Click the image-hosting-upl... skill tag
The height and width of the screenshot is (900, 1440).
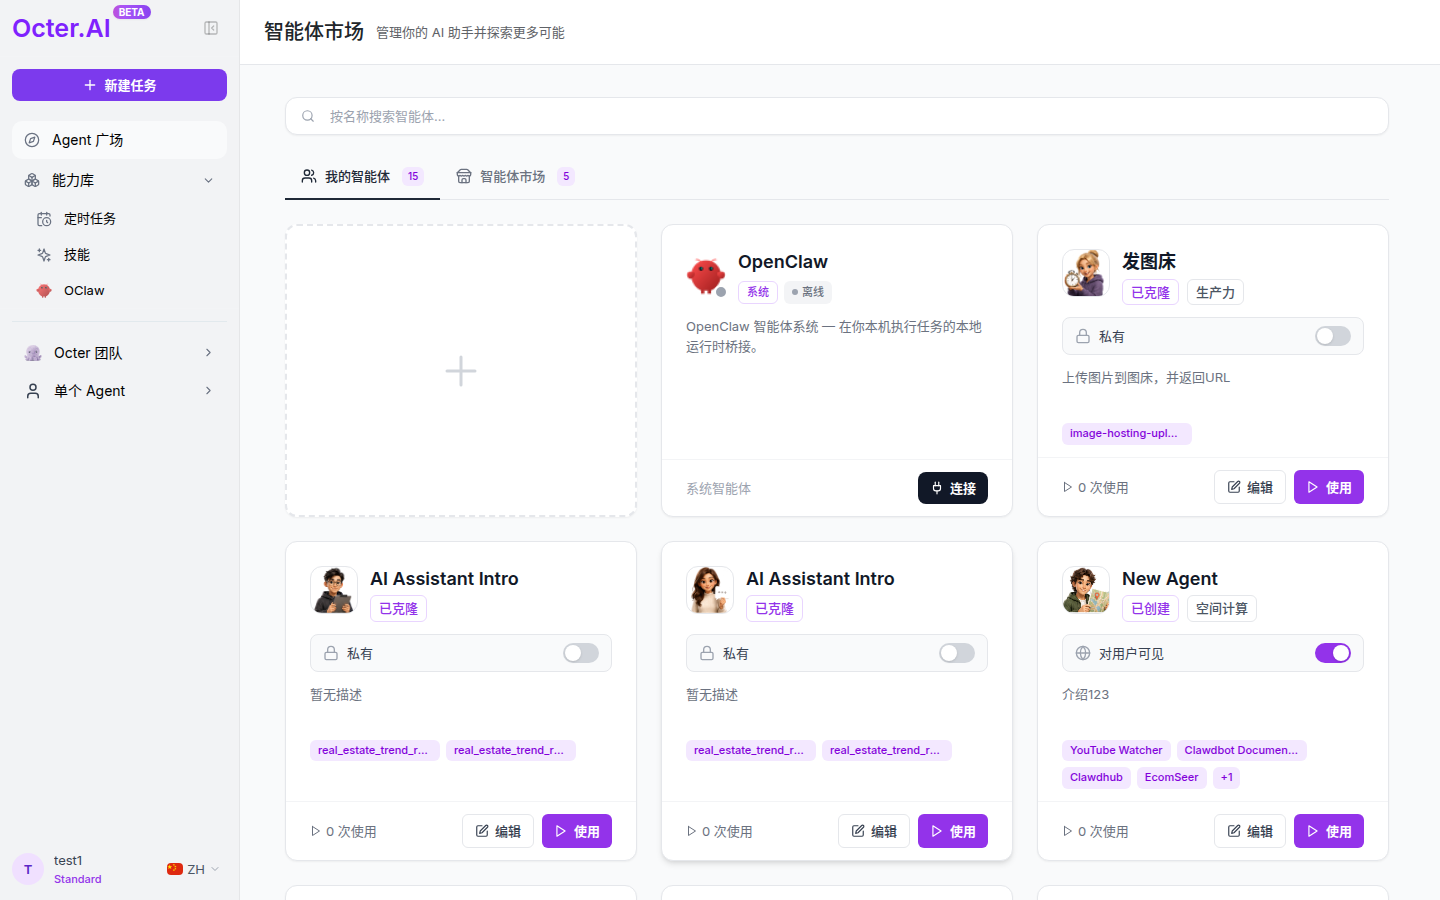point(1127,433)
